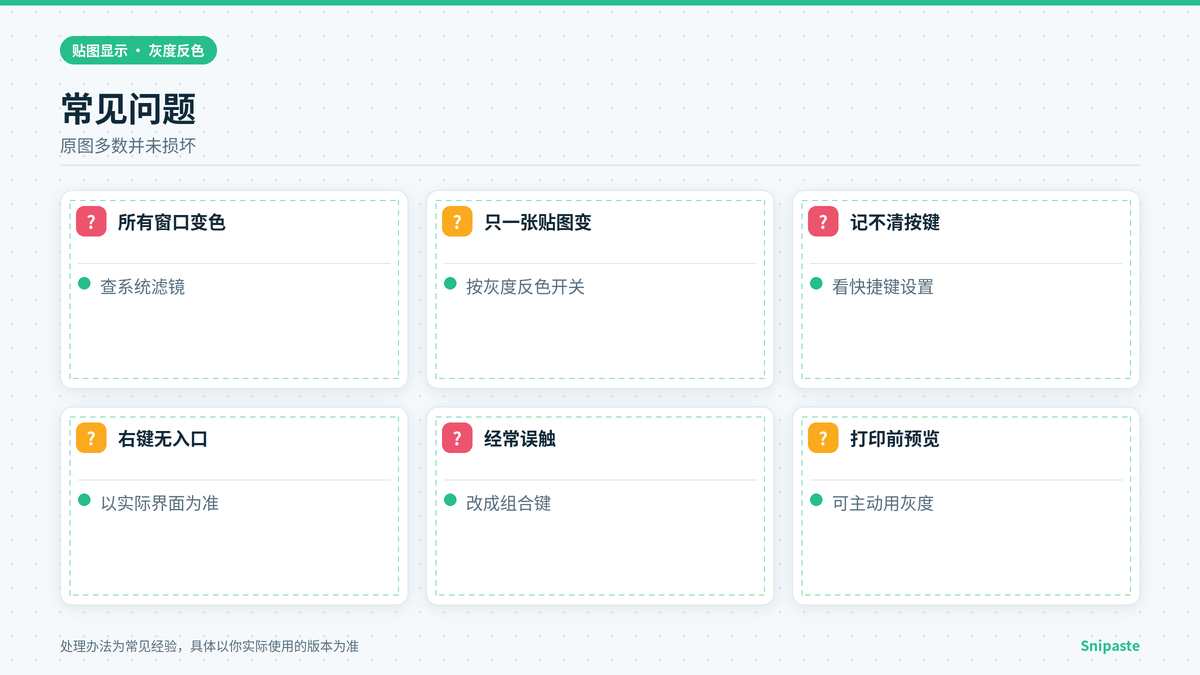Click the Snipaste brand label
1200x675 pixels.
coord(1110,646)
